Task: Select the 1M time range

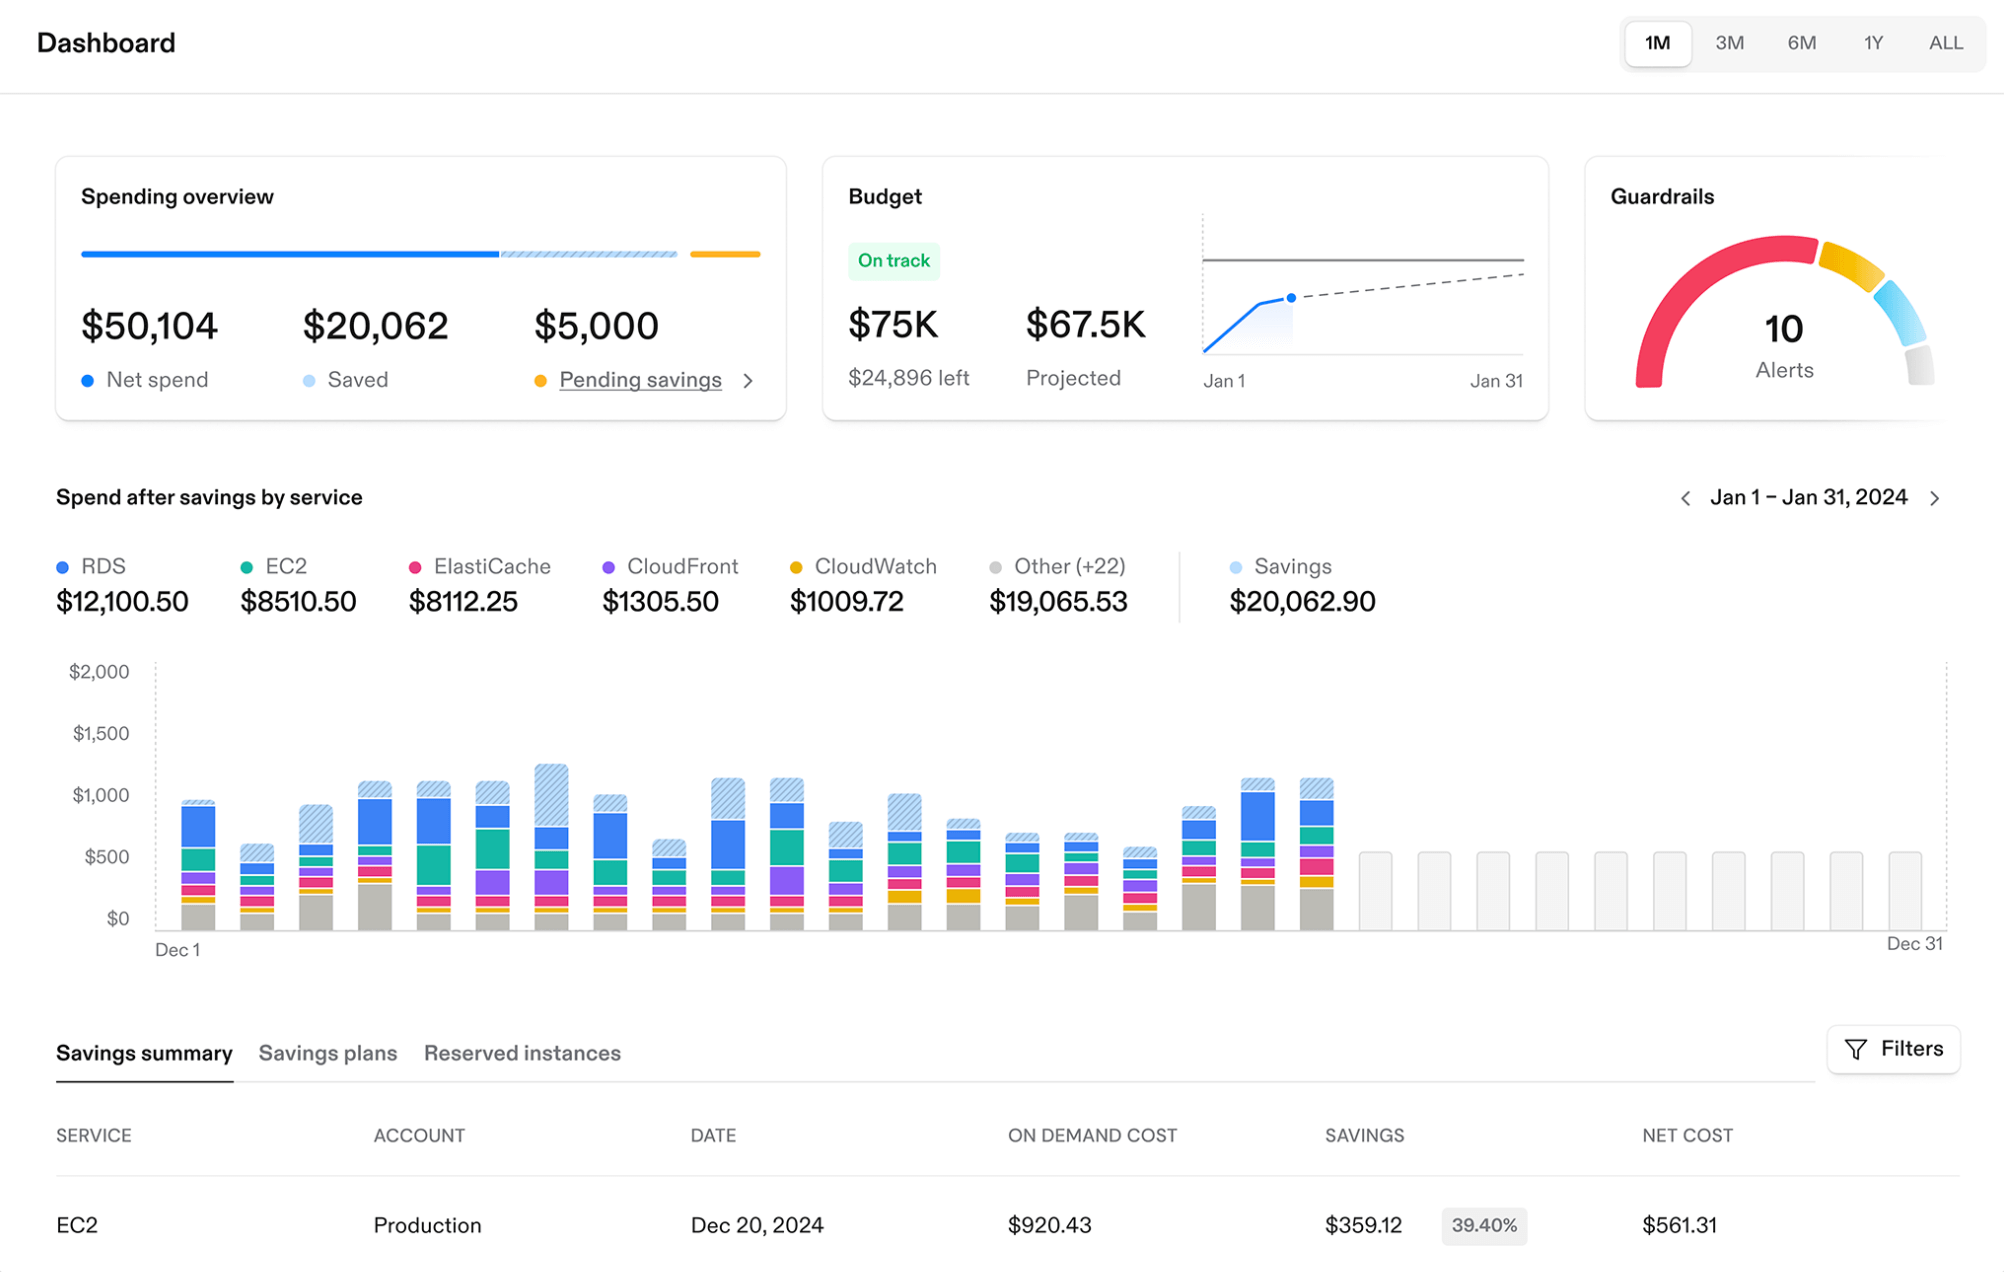Action: (1657, 43)
